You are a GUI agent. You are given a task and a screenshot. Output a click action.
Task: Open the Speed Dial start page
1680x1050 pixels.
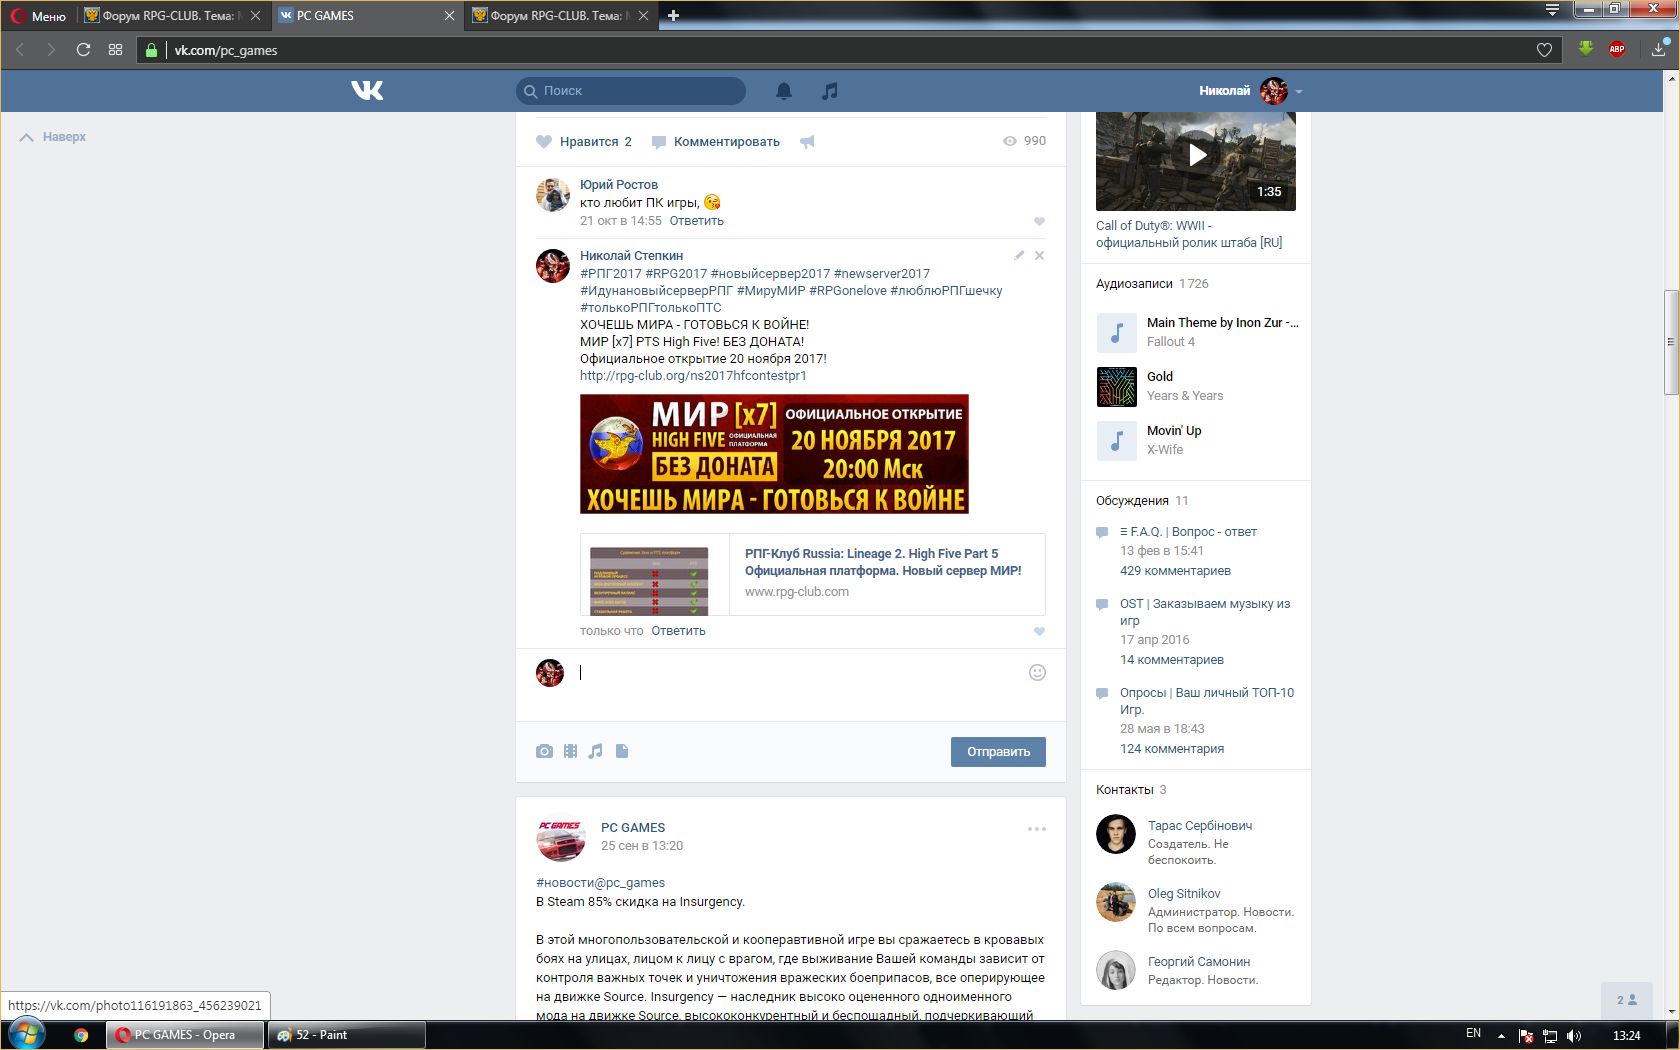pos(116,50)
